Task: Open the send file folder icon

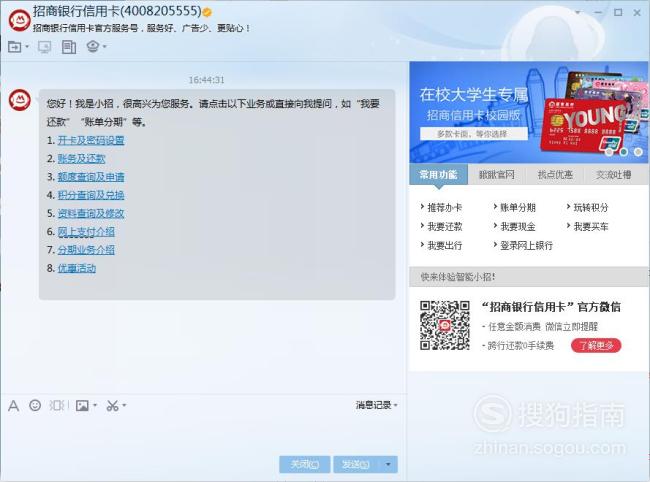Action: [15, 47]
